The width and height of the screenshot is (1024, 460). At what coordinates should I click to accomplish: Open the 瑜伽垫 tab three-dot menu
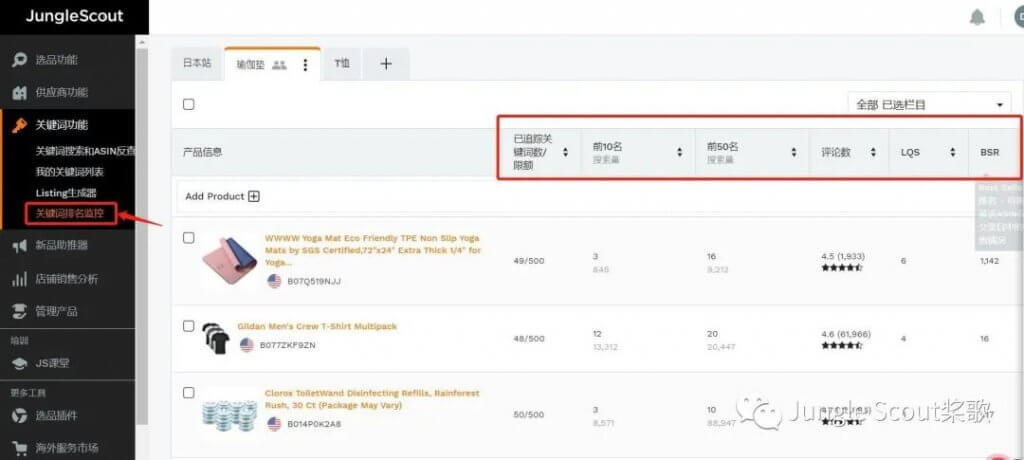click(x=305, y=65)
